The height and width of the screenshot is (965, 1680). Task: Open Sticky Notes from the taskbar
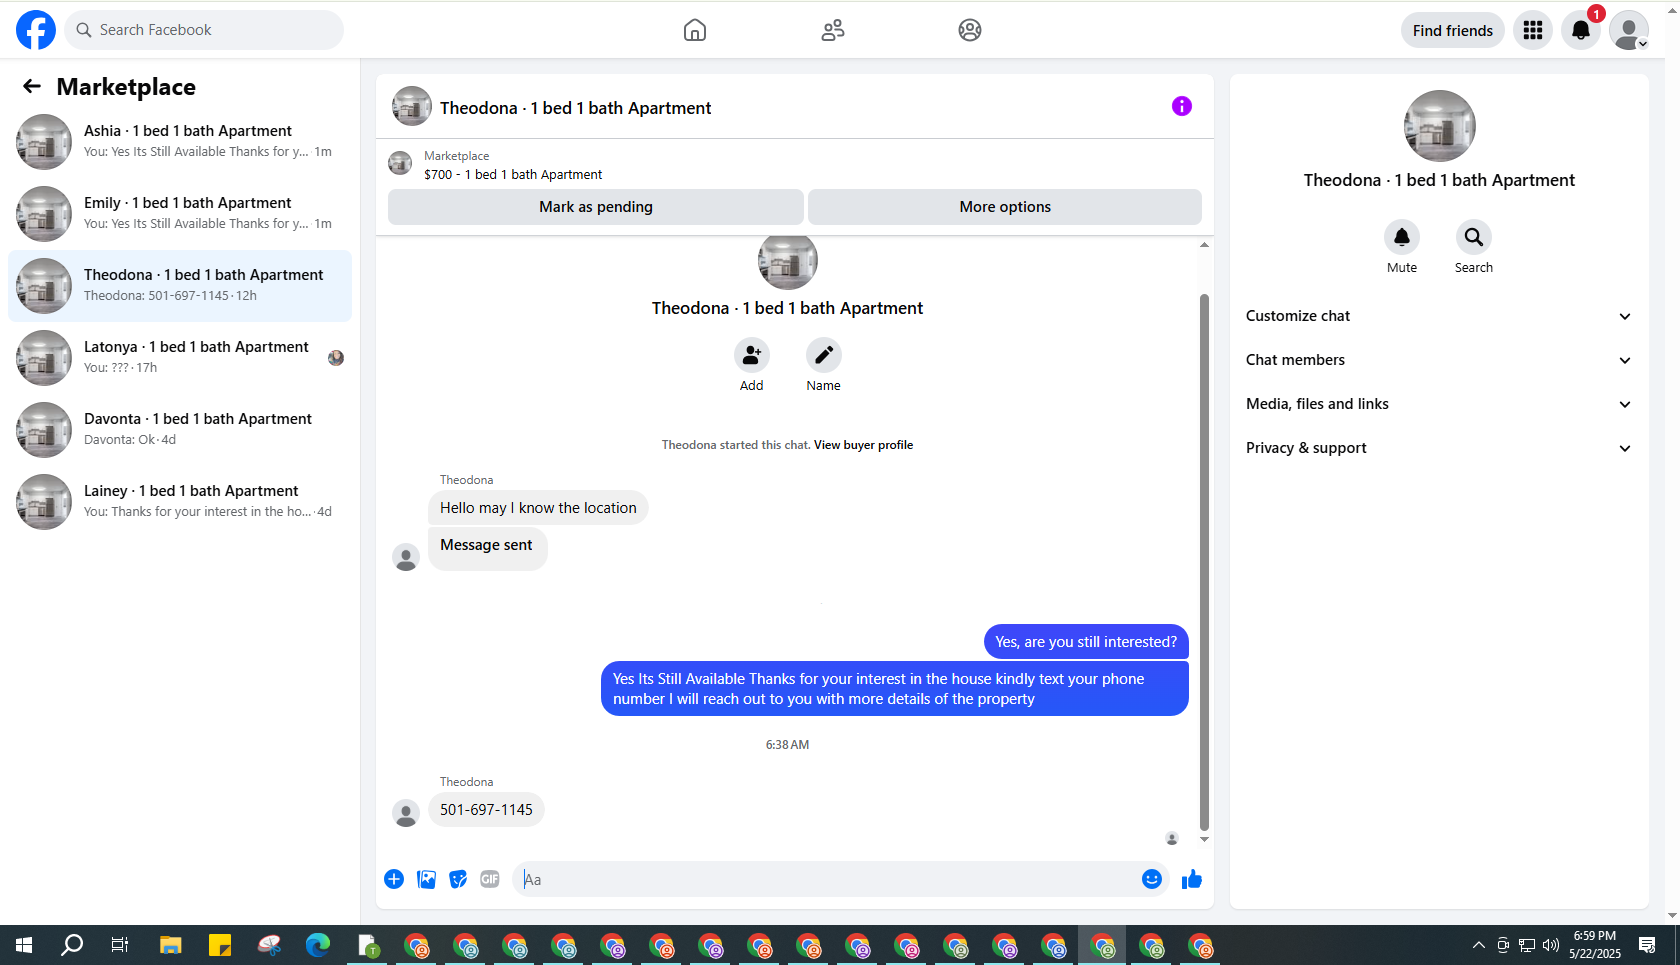[x=220, y=945]
